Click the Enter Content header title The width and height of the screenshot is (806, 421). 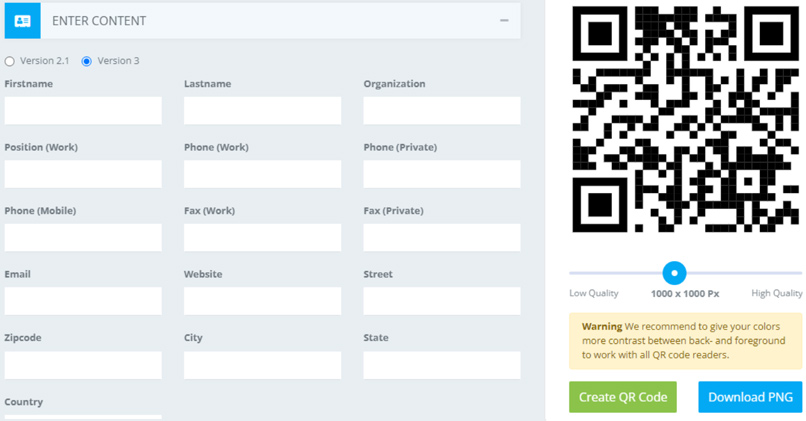click(x=99, y=21)
